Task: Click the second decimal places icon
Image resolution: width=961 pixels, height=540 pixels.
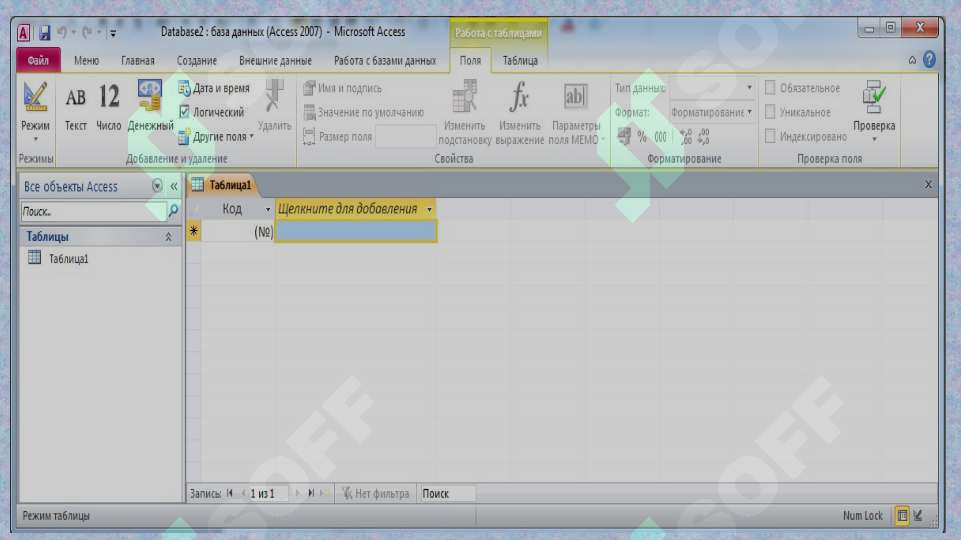Action: [x=704, y=137]
